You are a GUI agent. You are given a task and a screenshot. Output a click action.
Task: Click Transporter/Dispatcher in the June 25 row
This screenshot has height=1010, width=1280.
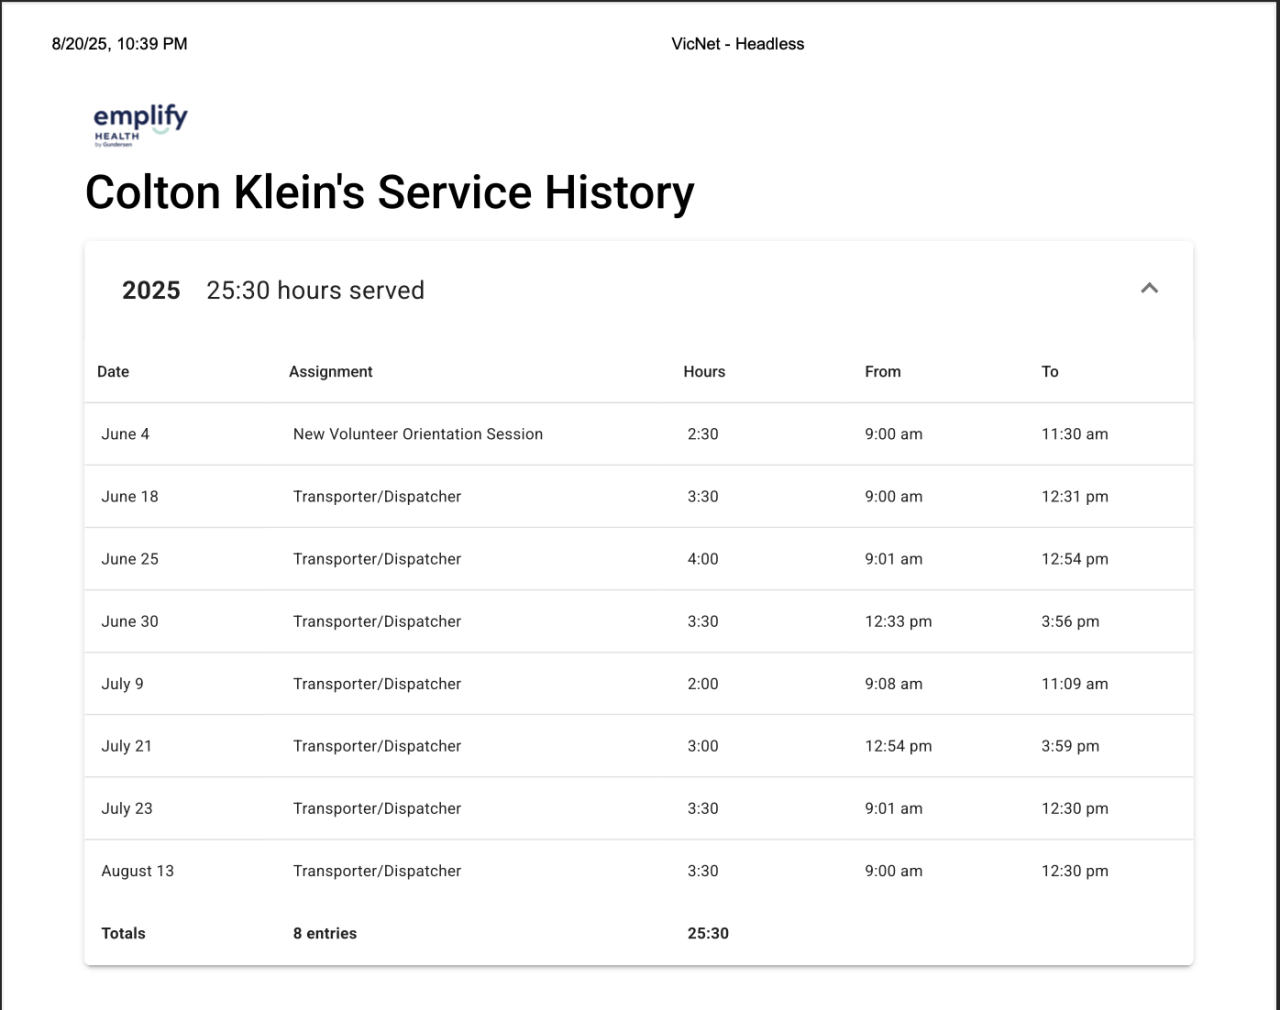pyautogui.click(x=377, y=559)
